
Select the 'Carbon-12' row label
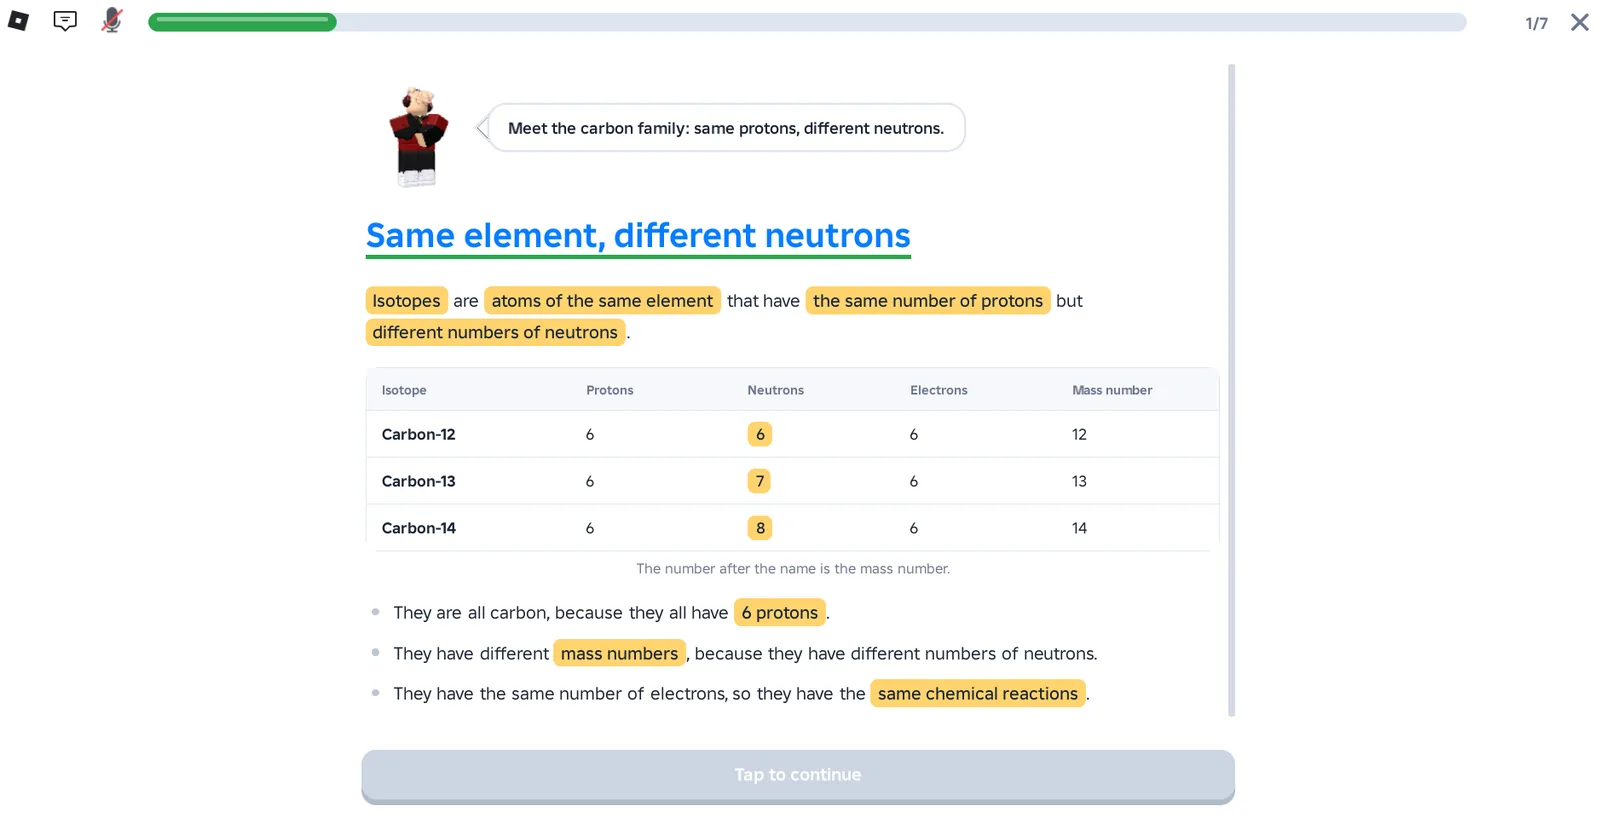click(418, 434)
